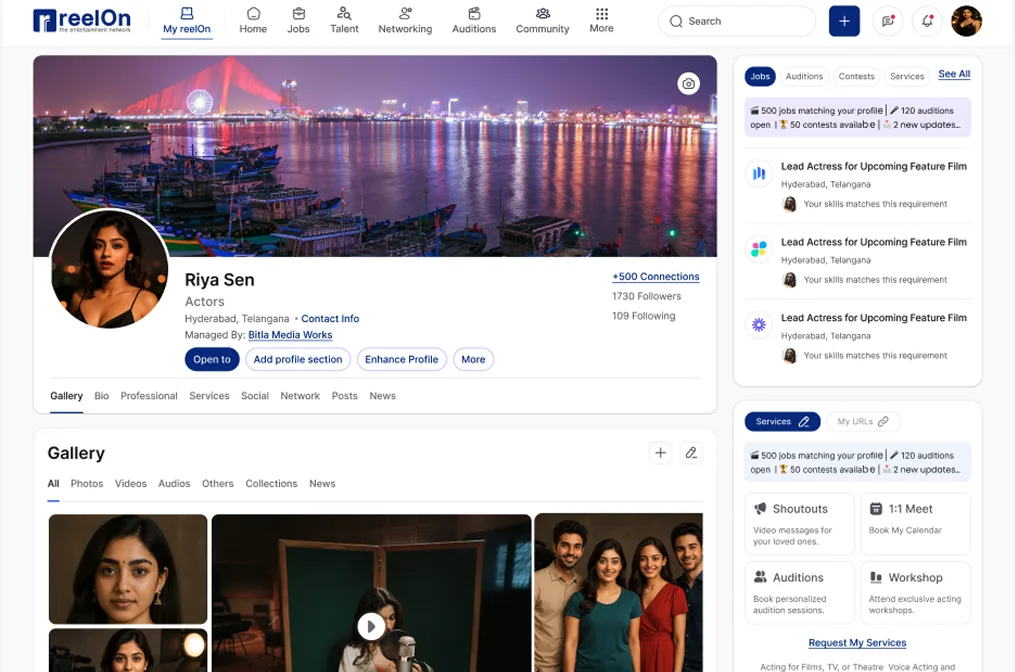Expand the More button on profile
Image resolution: width=1015 pixels, height=672 pixels.
[473, 359]
